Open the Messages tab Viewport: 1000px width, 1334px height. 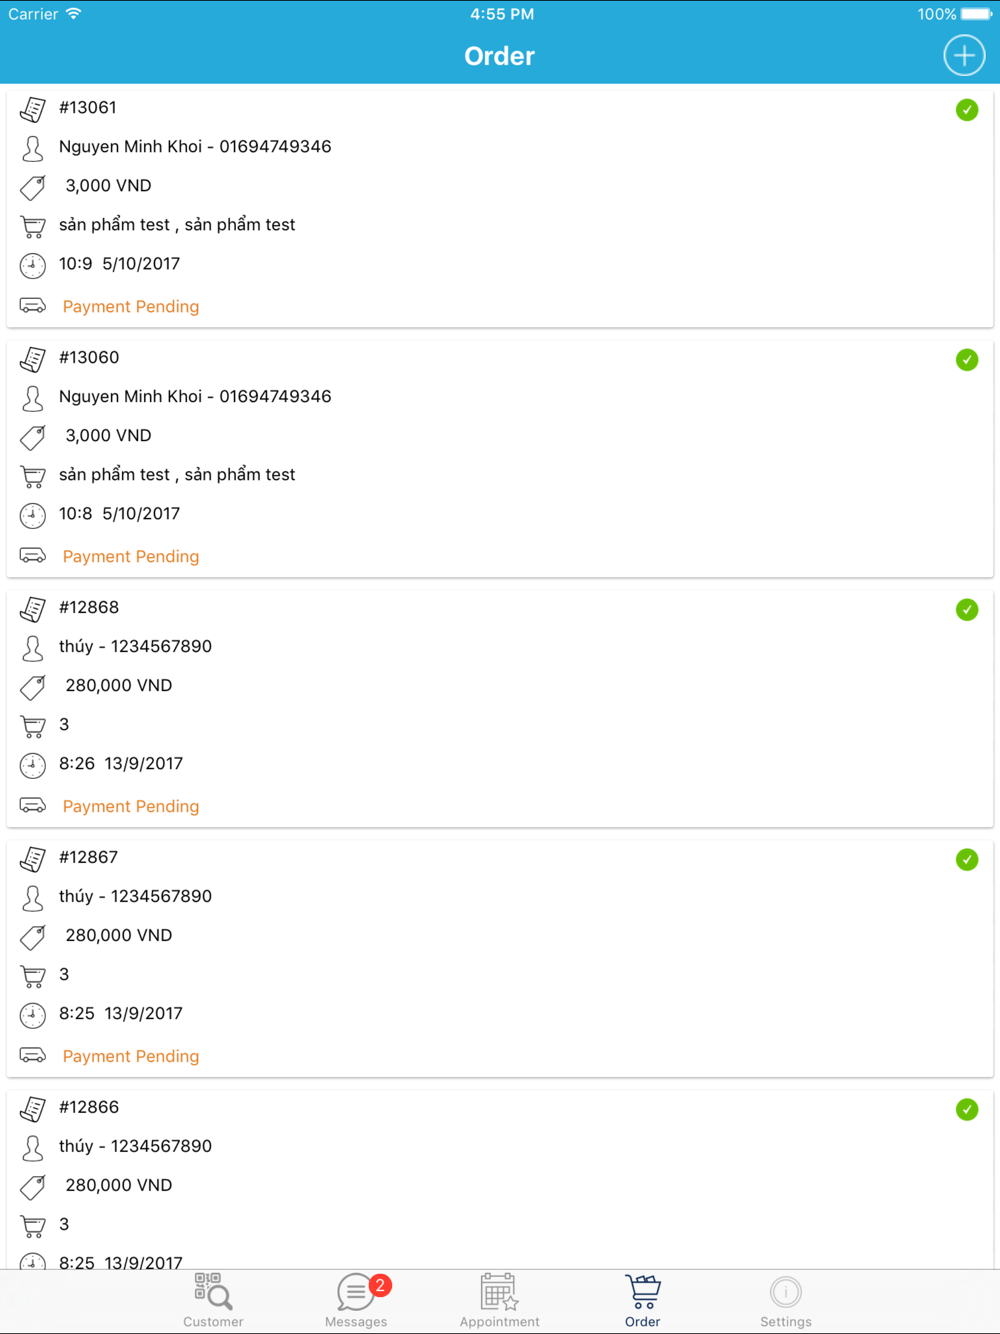tap(355, 1300)
